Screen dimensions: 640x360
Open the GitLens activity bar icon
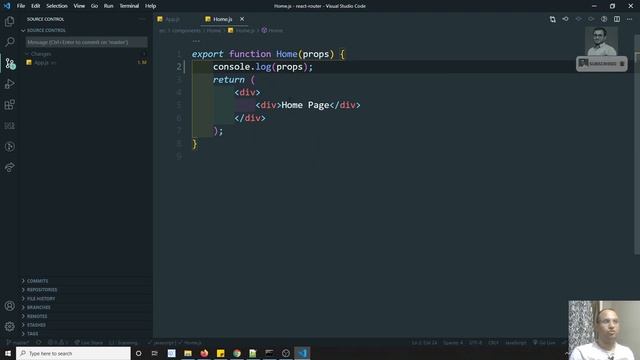[x=9, y=147]
